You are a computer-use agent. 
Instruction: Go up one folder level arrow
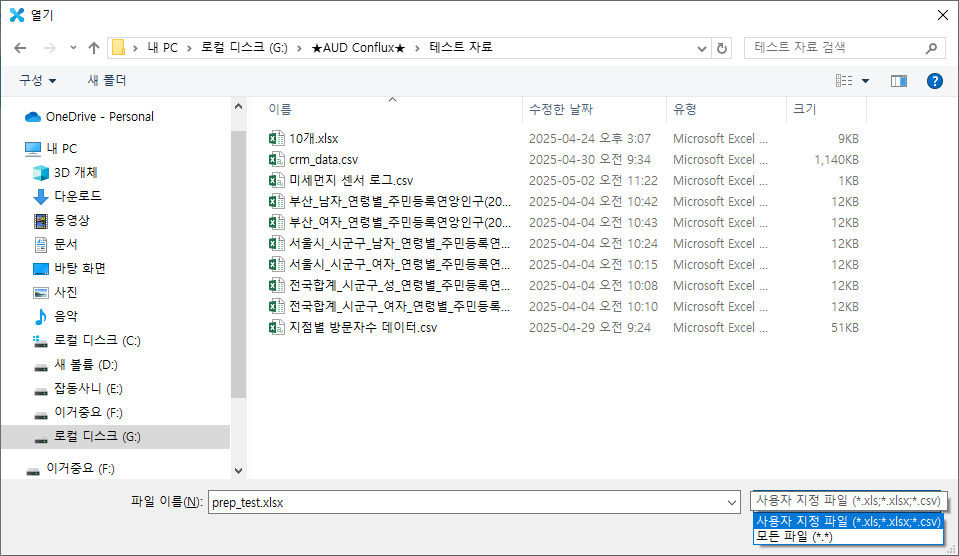point(94,48)
